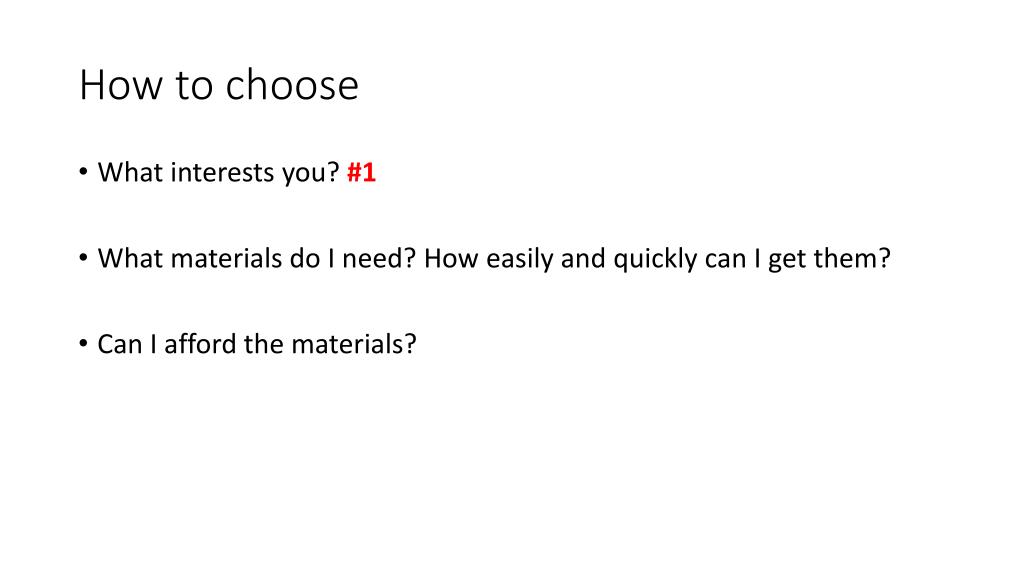Click the bullet dot before "What interests you?"
The image size is (1024, 576).
pos(84,172)
